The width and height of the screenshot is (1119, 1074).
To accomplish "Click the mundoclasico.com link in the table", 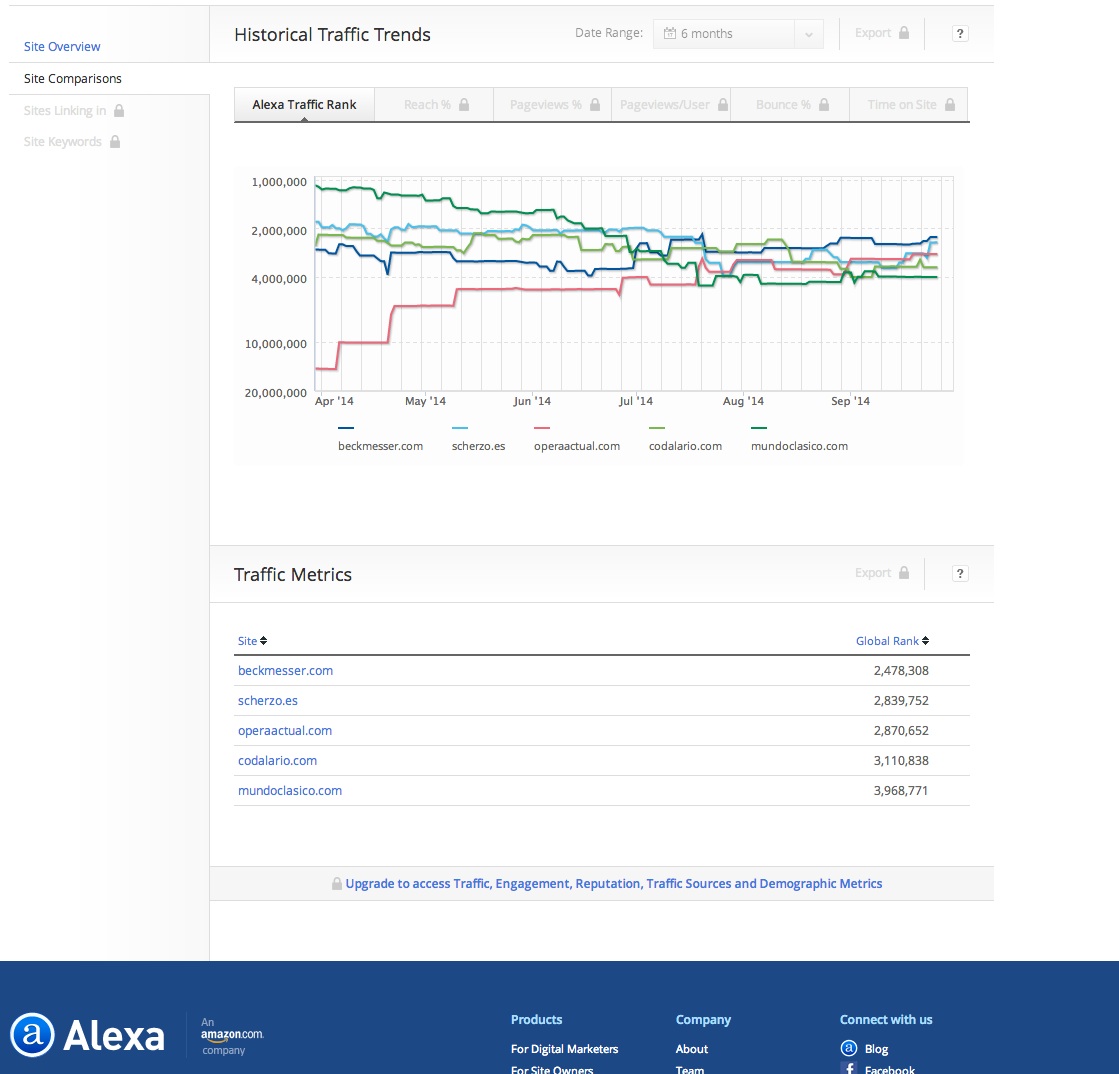I will coord(290,791).
